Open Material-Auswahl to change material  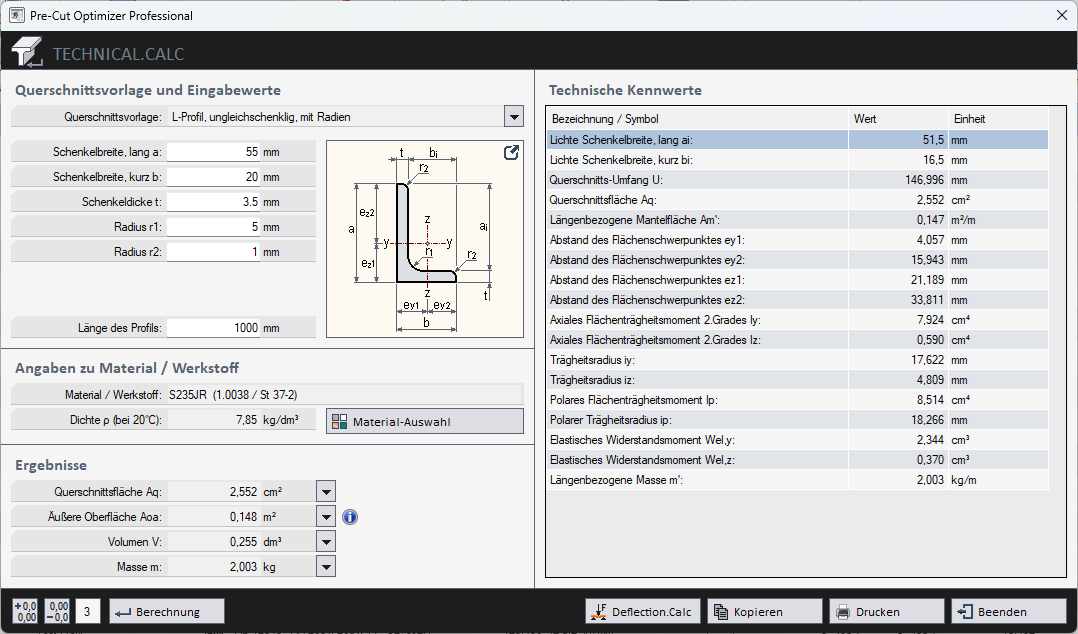point(424,420)
